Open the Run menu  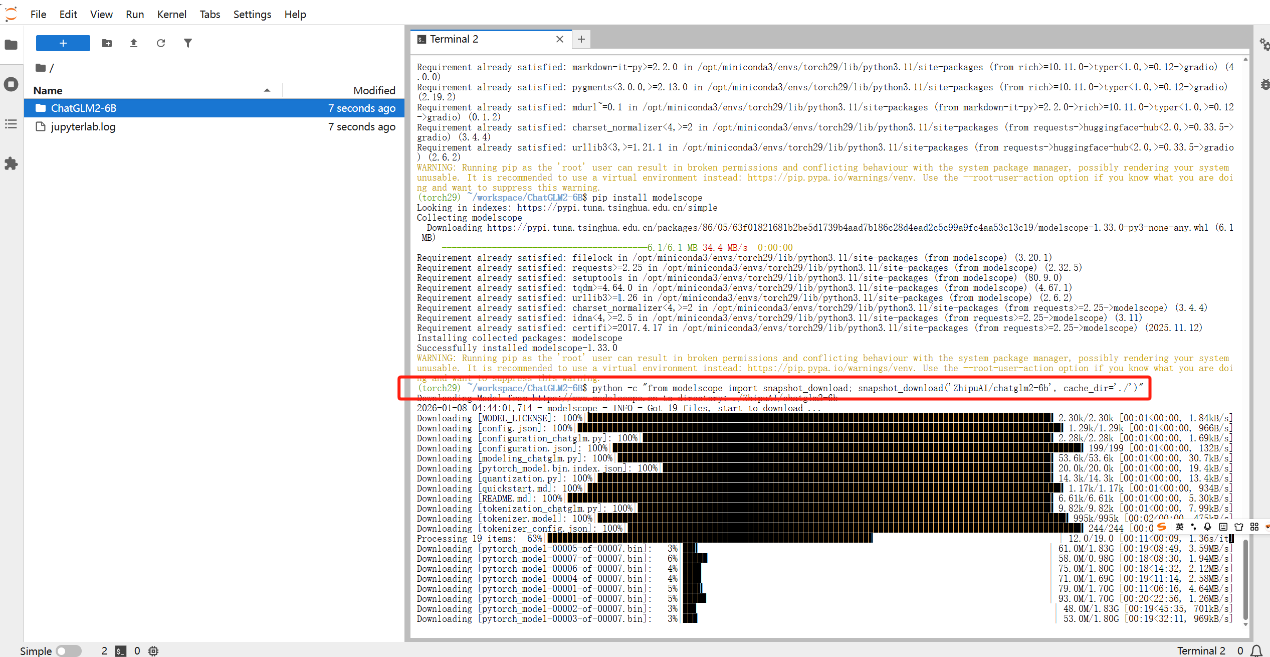coord(135,15)
